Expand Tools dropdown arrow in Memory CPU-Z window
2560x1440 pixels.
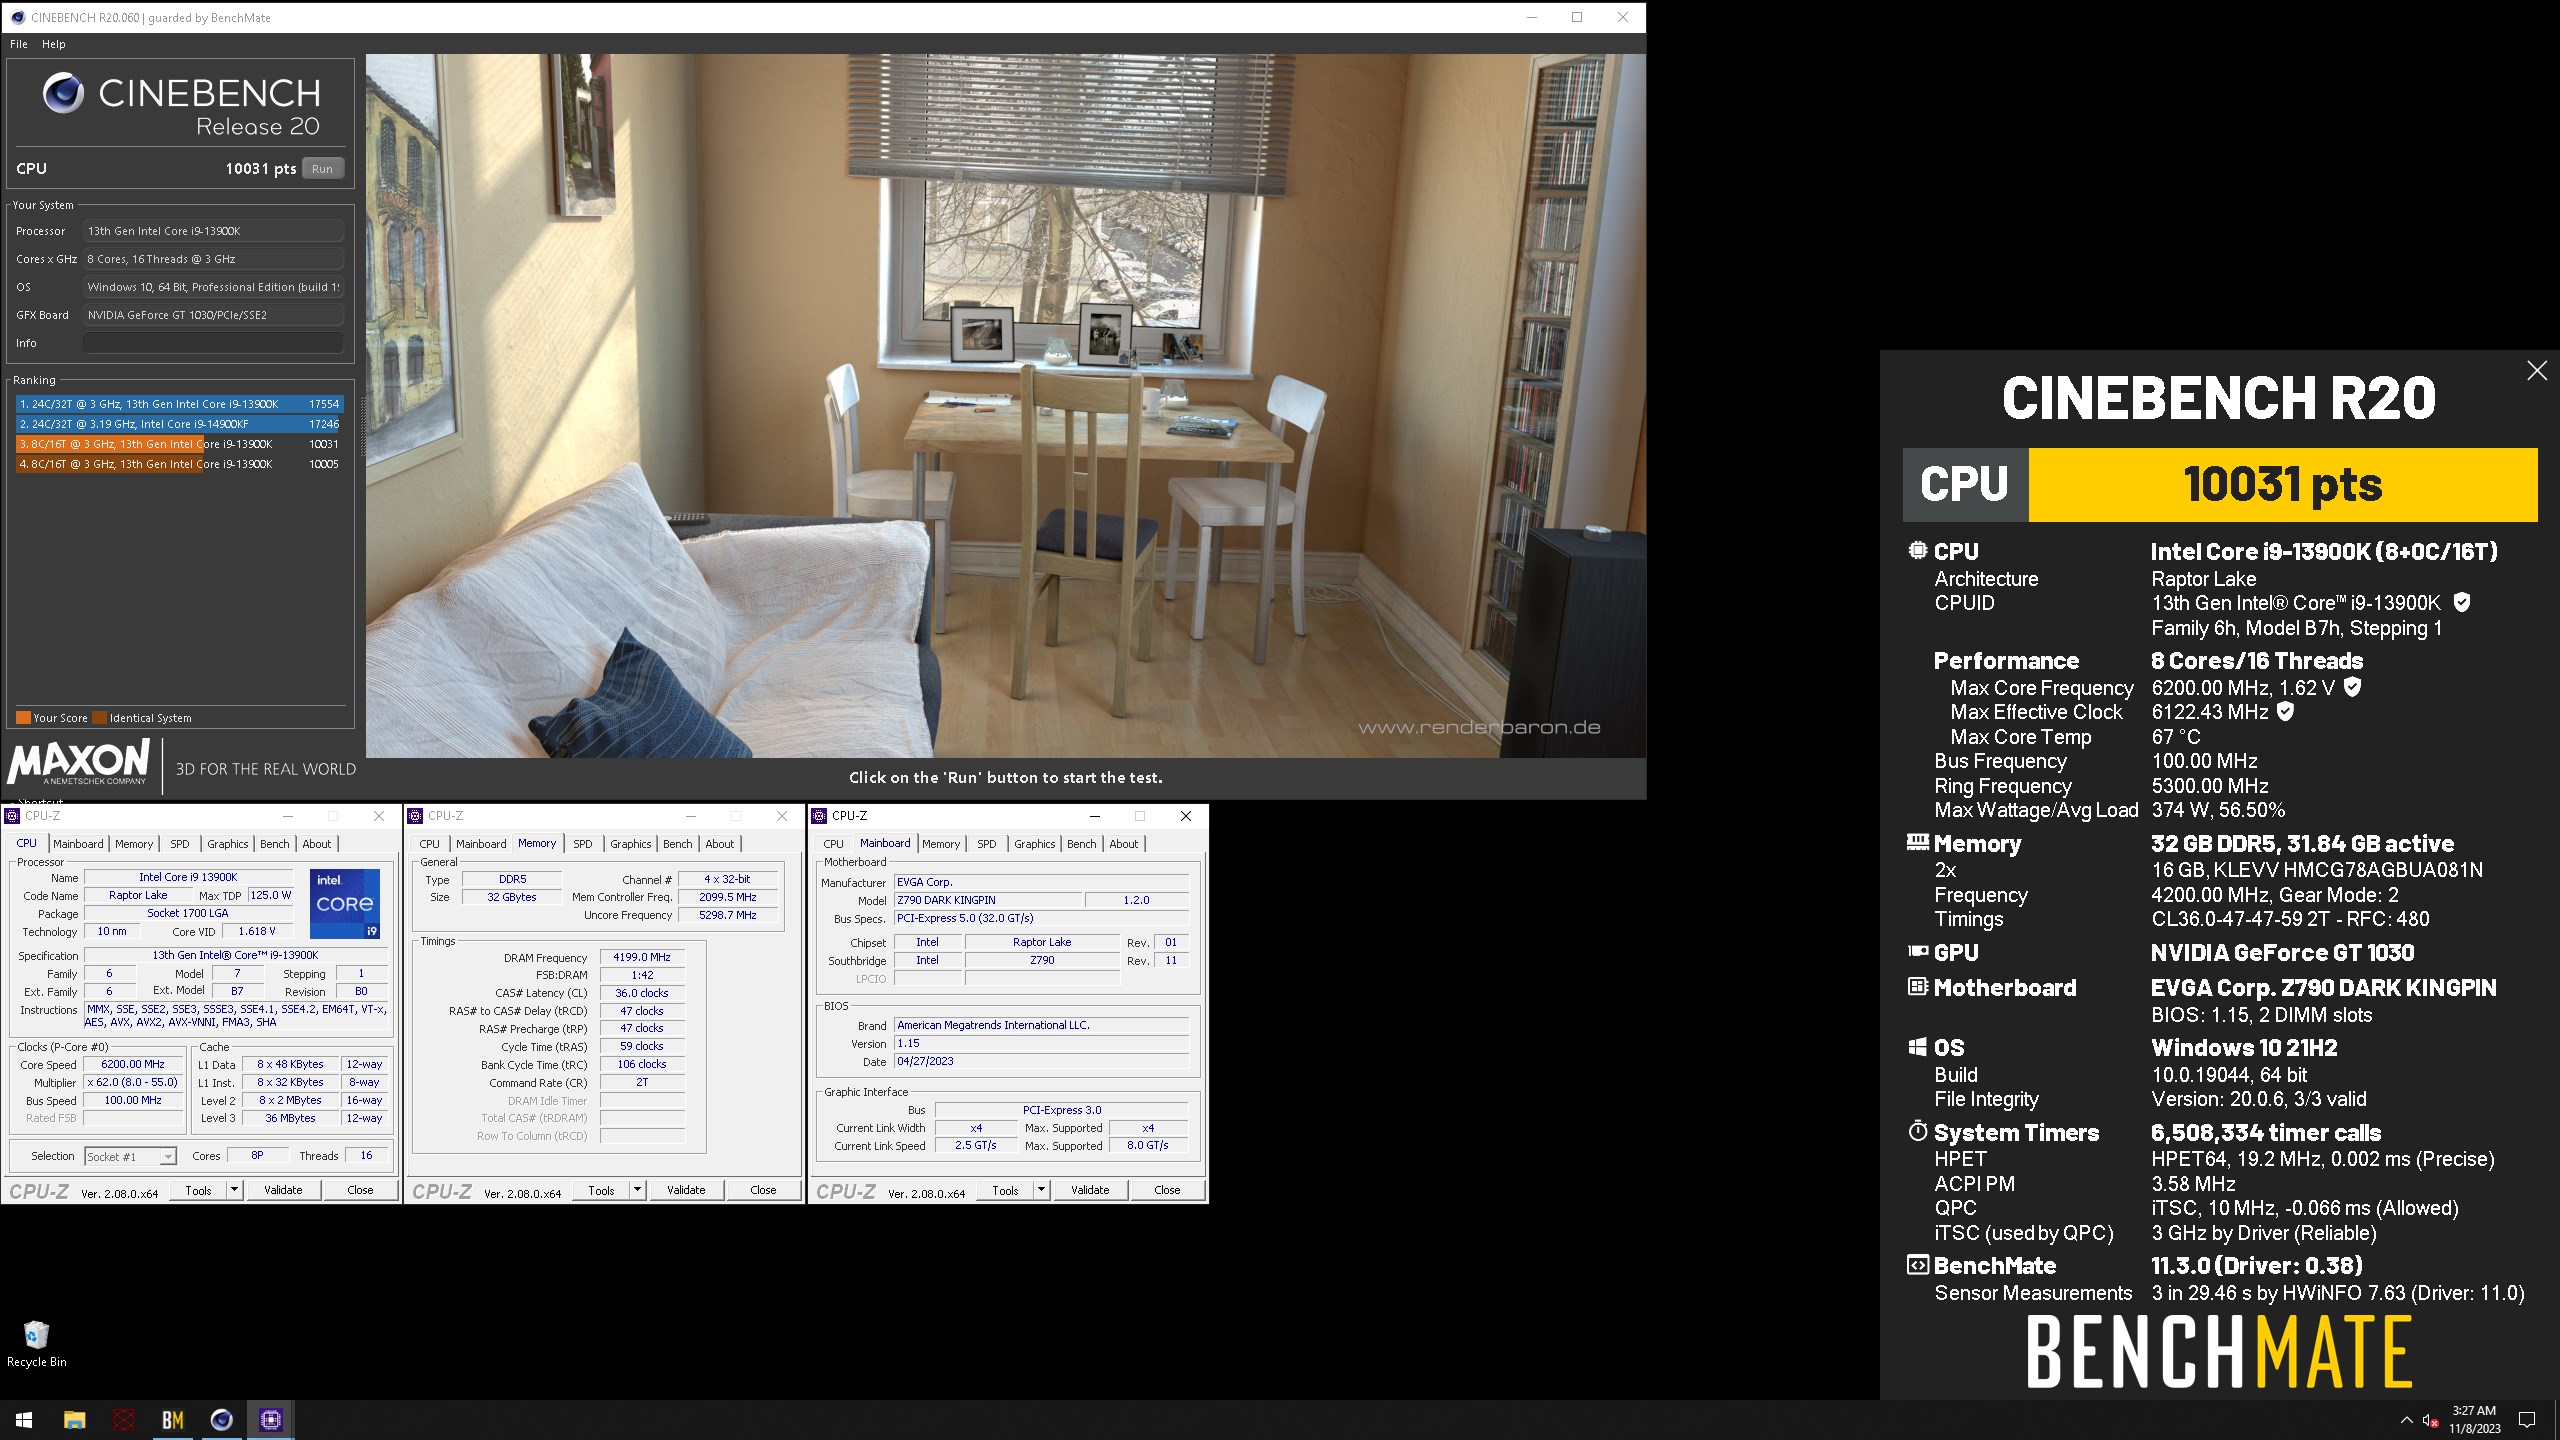coord(638,1190)
